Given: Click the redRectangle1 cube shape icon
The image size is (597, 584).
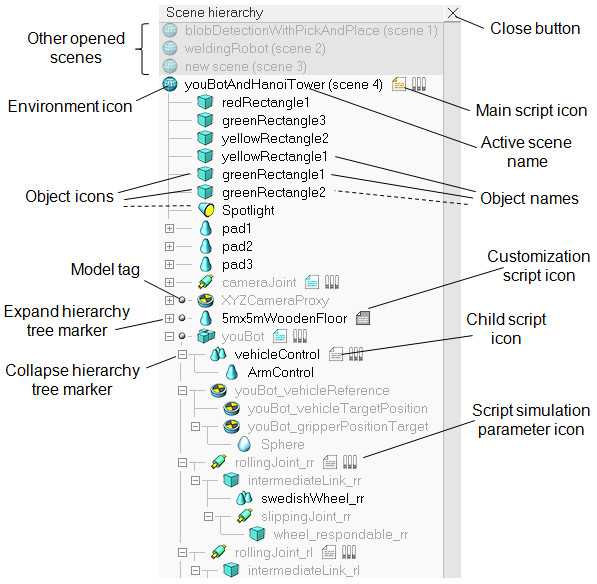Looking at the screenshot, I should tap(205, 102).
